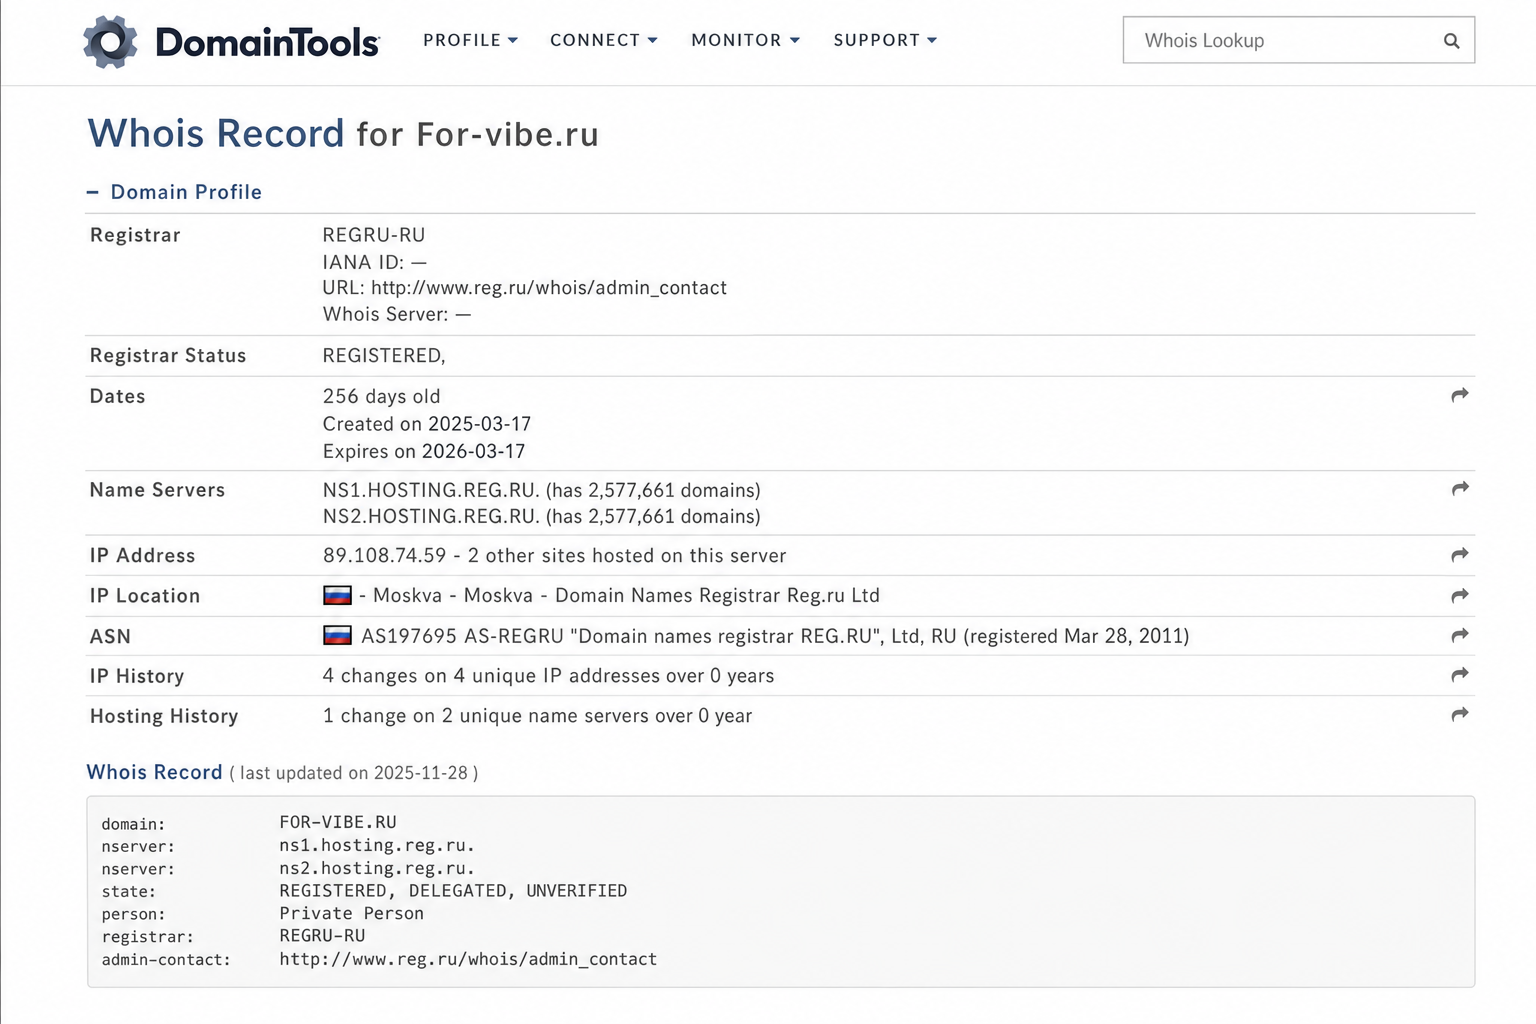This screenshot has height=1024, width=1536.
Task: Click the Russian flag in IP Location row
Action: point(337,595)
